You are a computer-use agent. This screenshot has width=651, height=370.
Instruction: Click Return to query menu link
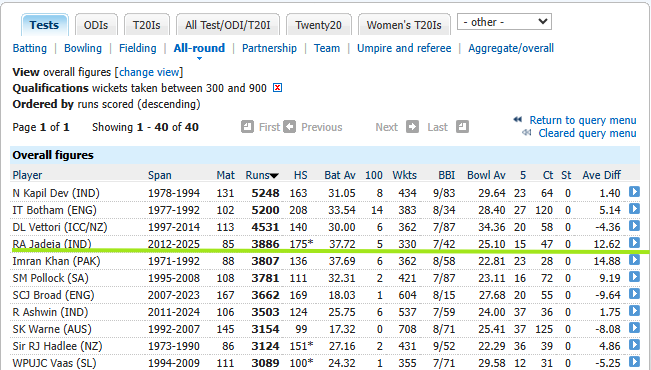(x=582, y=120)
